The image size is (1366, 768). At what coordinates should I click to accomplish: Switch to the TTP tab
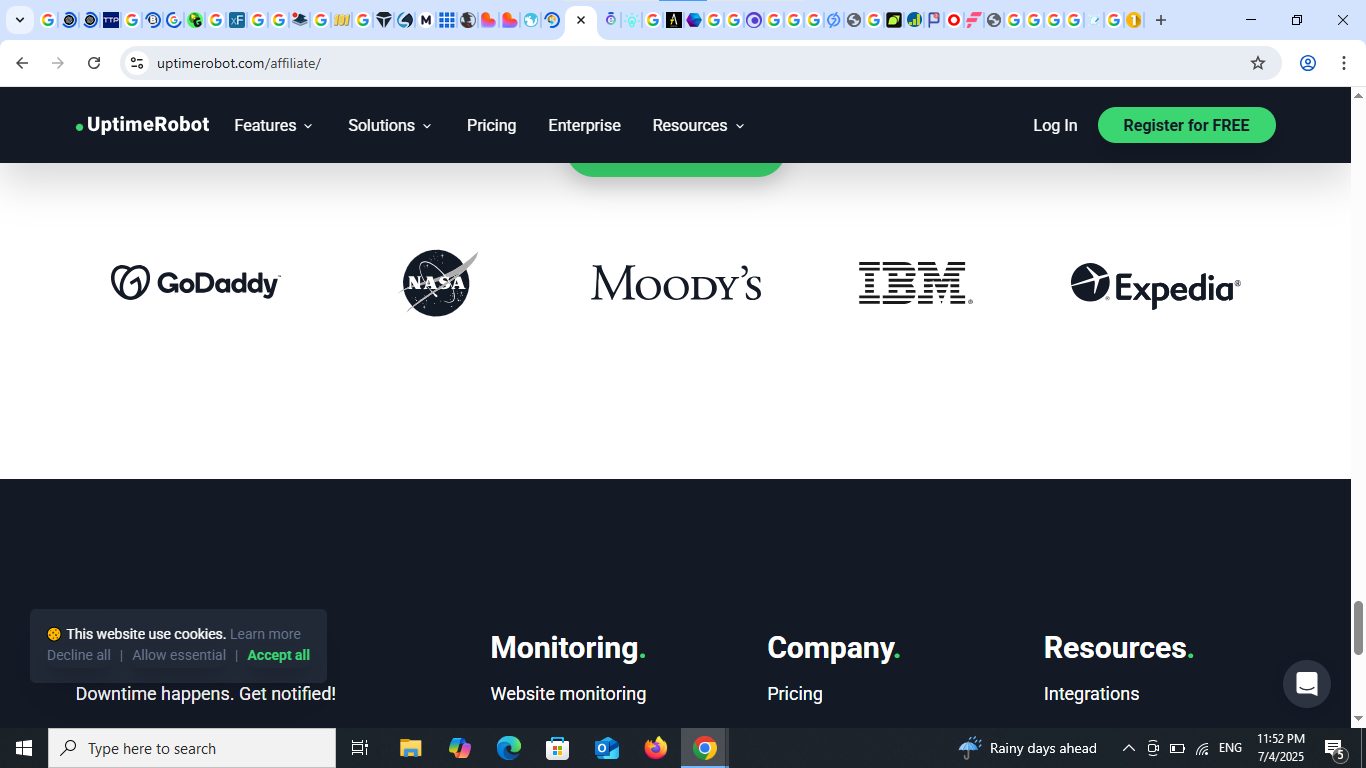111,20
